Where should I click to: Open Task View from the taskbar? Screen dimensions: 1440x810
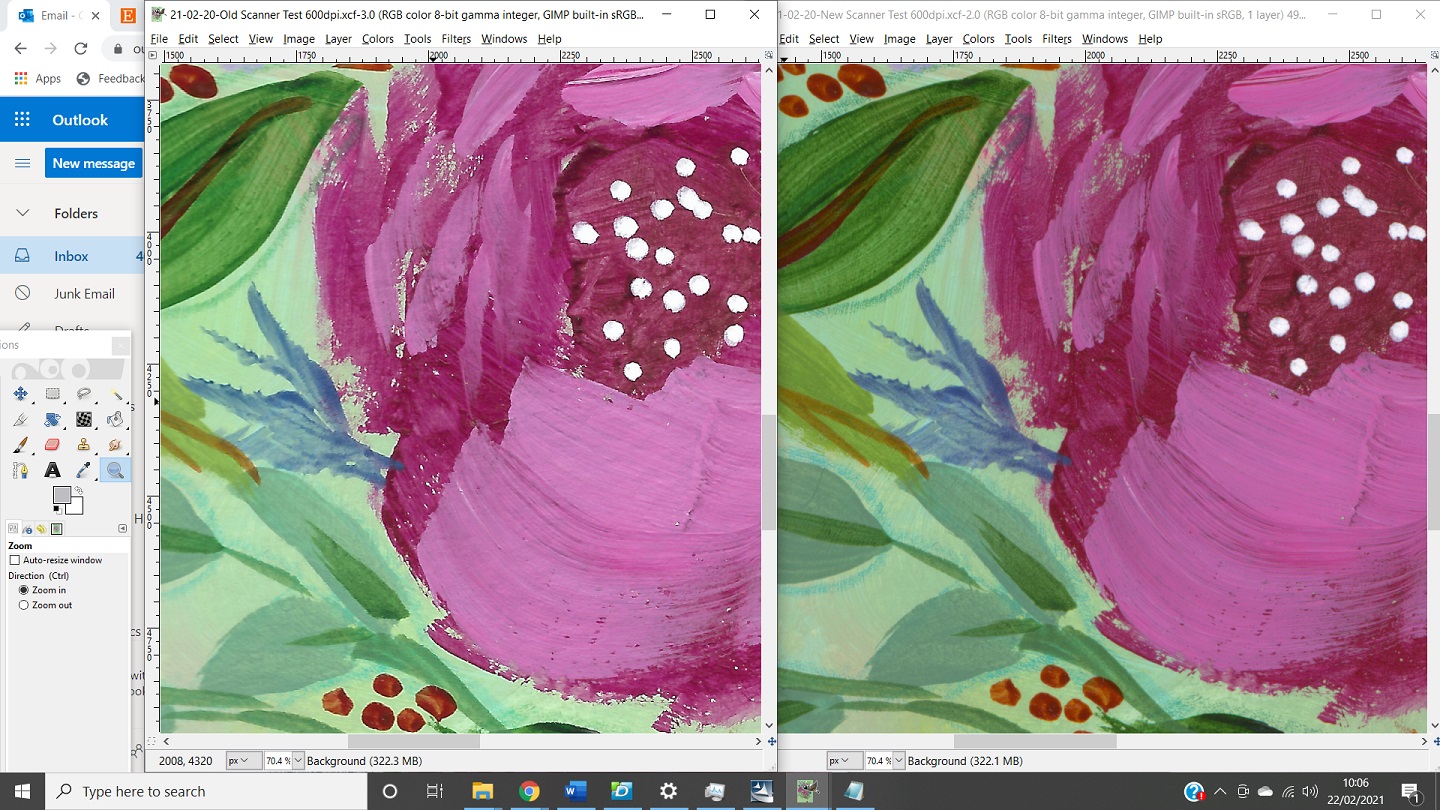pos(435,791)
